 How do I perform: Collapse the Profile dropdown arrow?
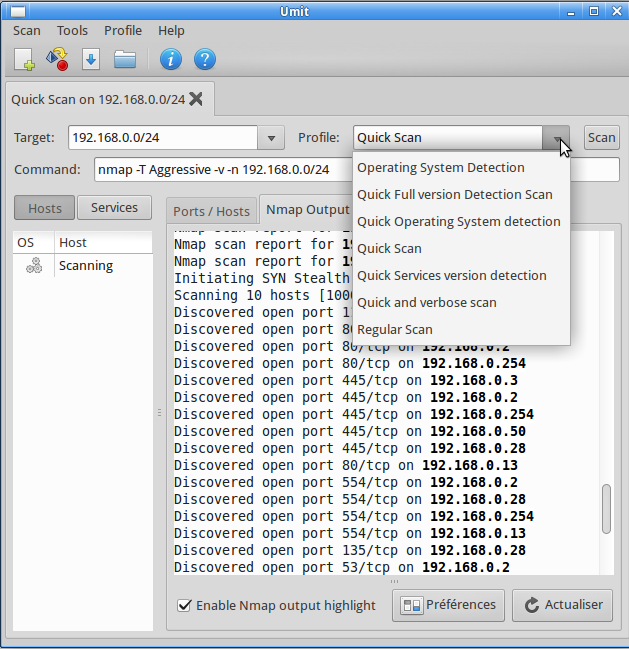[557, 138]
